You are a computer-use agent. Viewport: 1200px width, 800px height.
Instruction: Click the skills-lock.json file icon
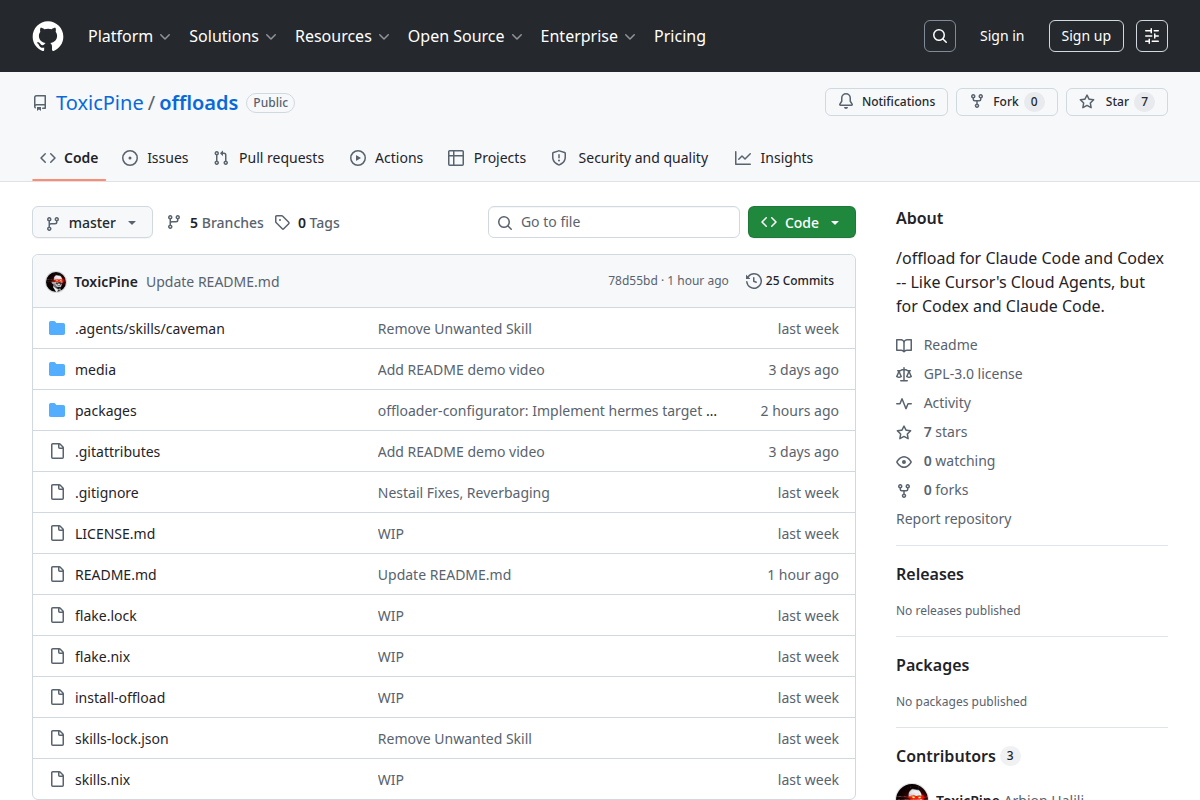pyautogui.click(x=57, y=739)
